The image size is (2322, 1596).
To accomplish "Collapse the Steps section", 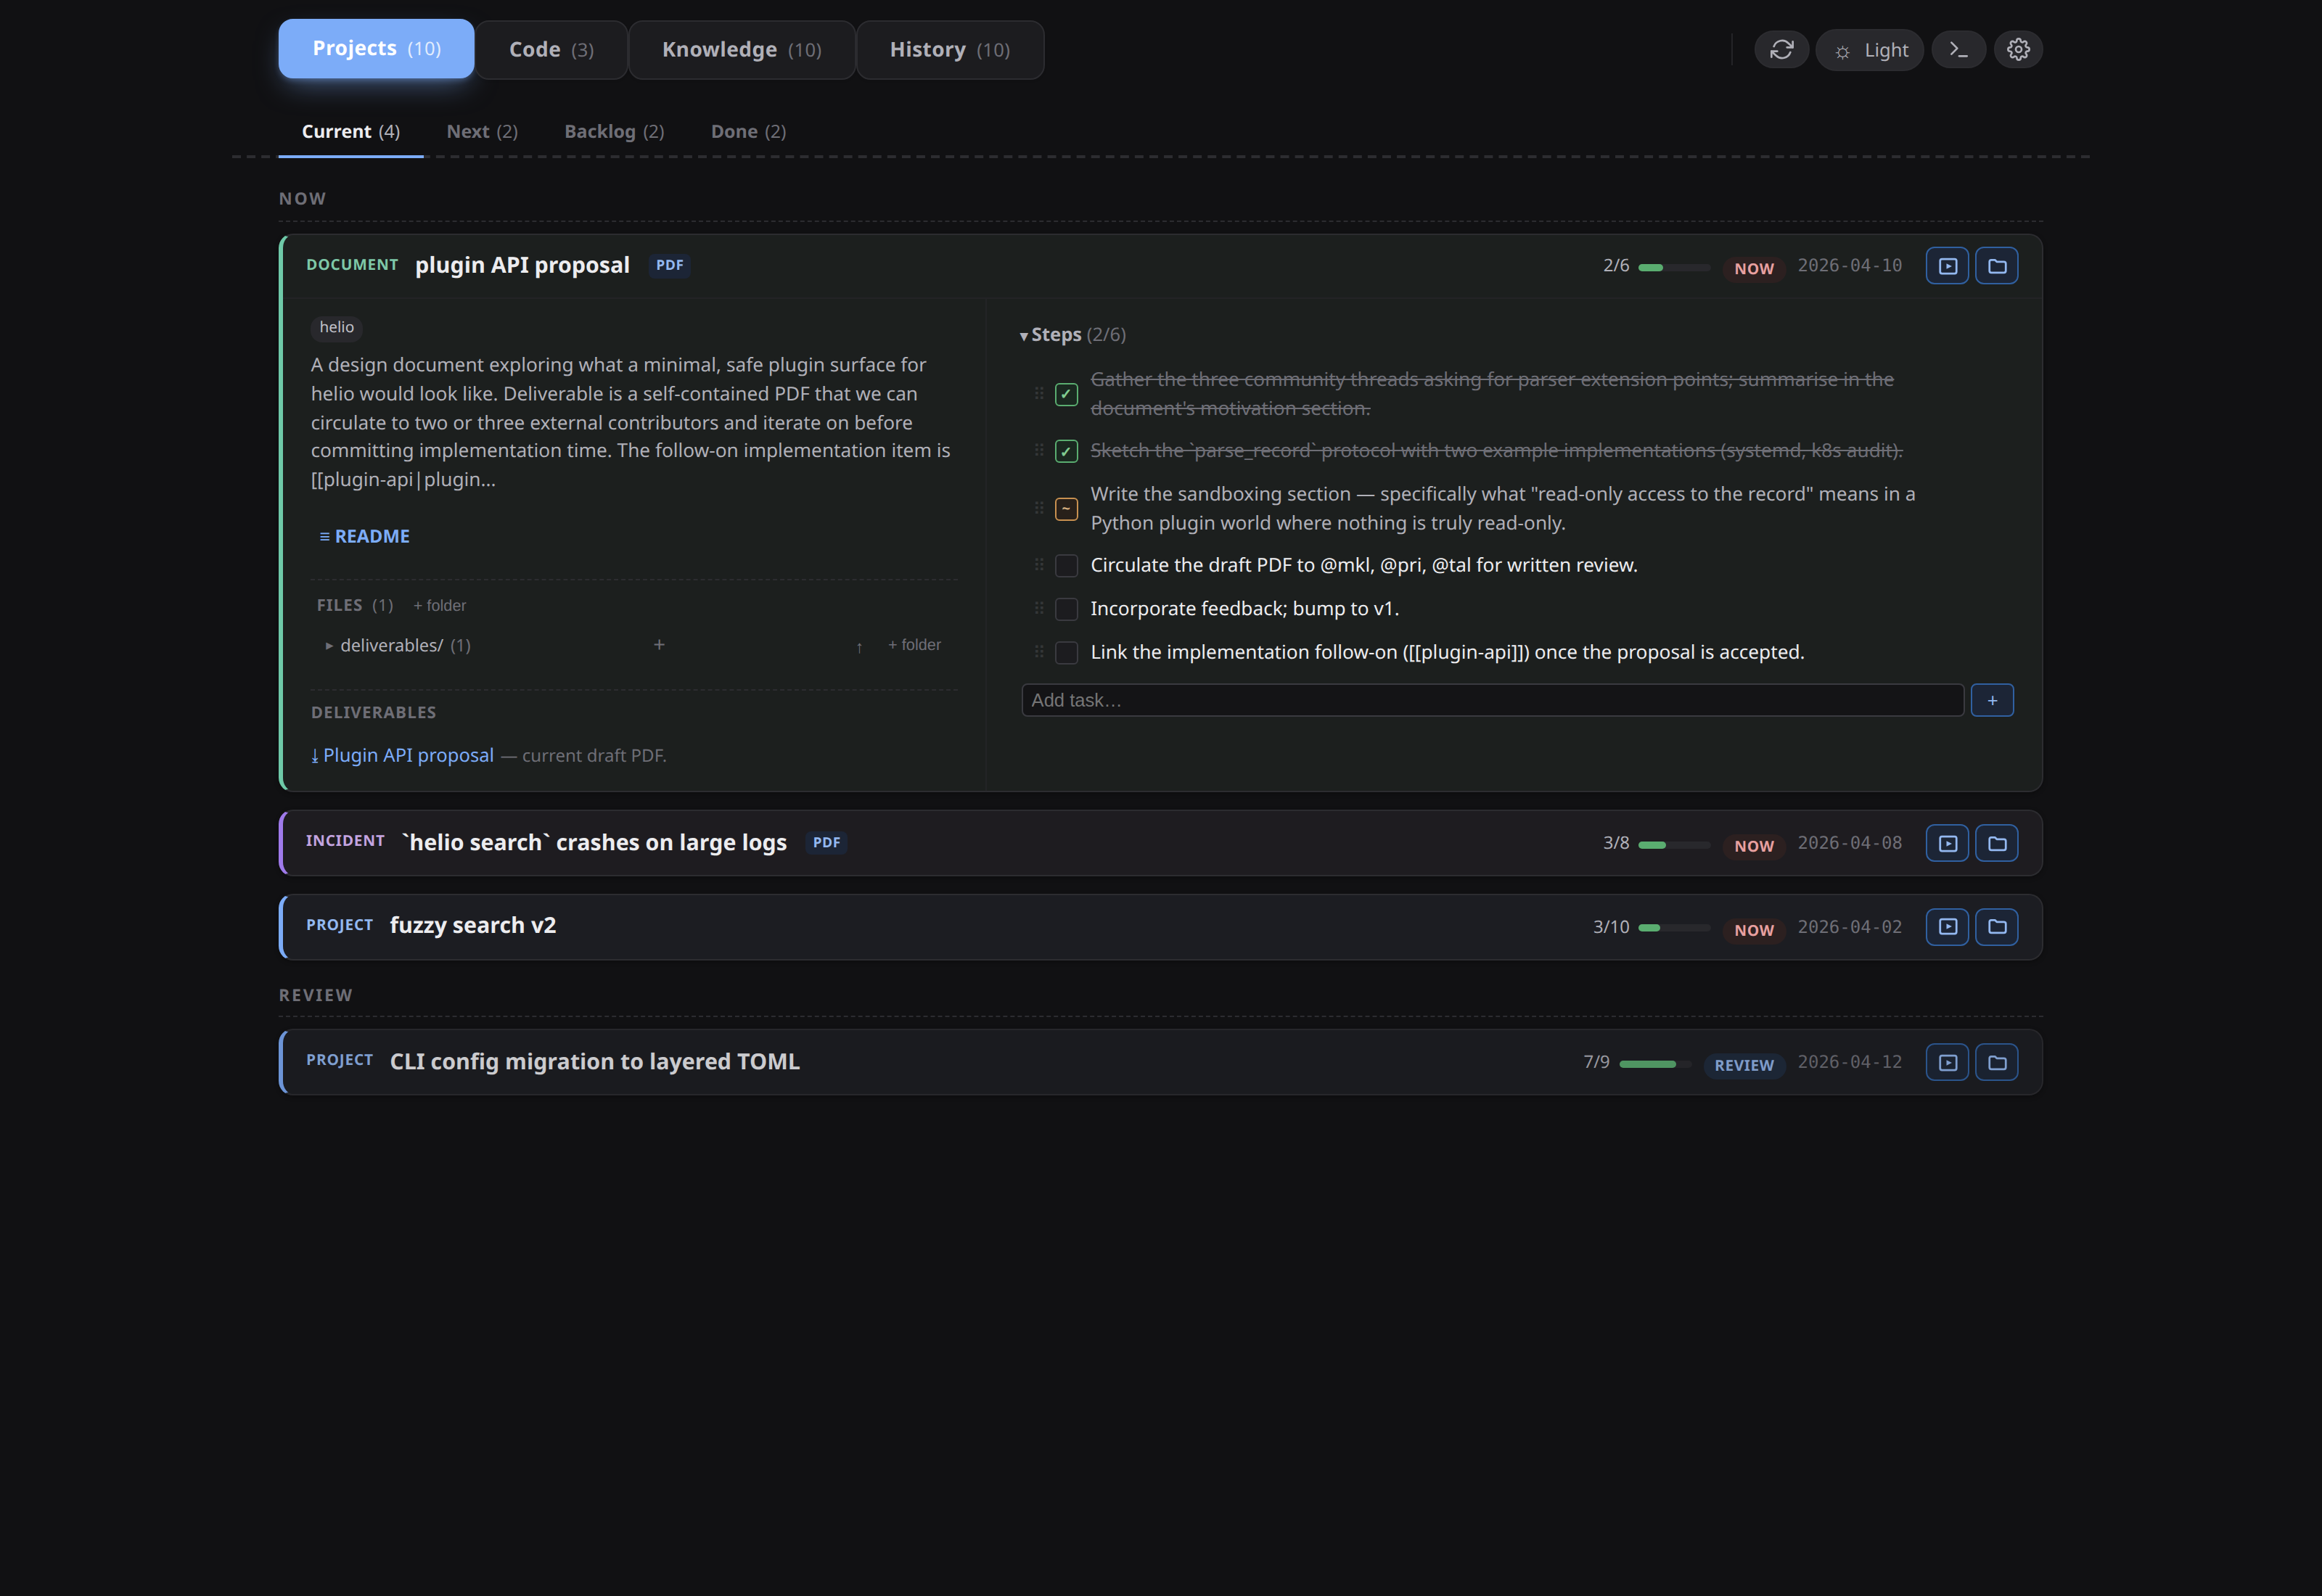I will tap(1023, 336).
